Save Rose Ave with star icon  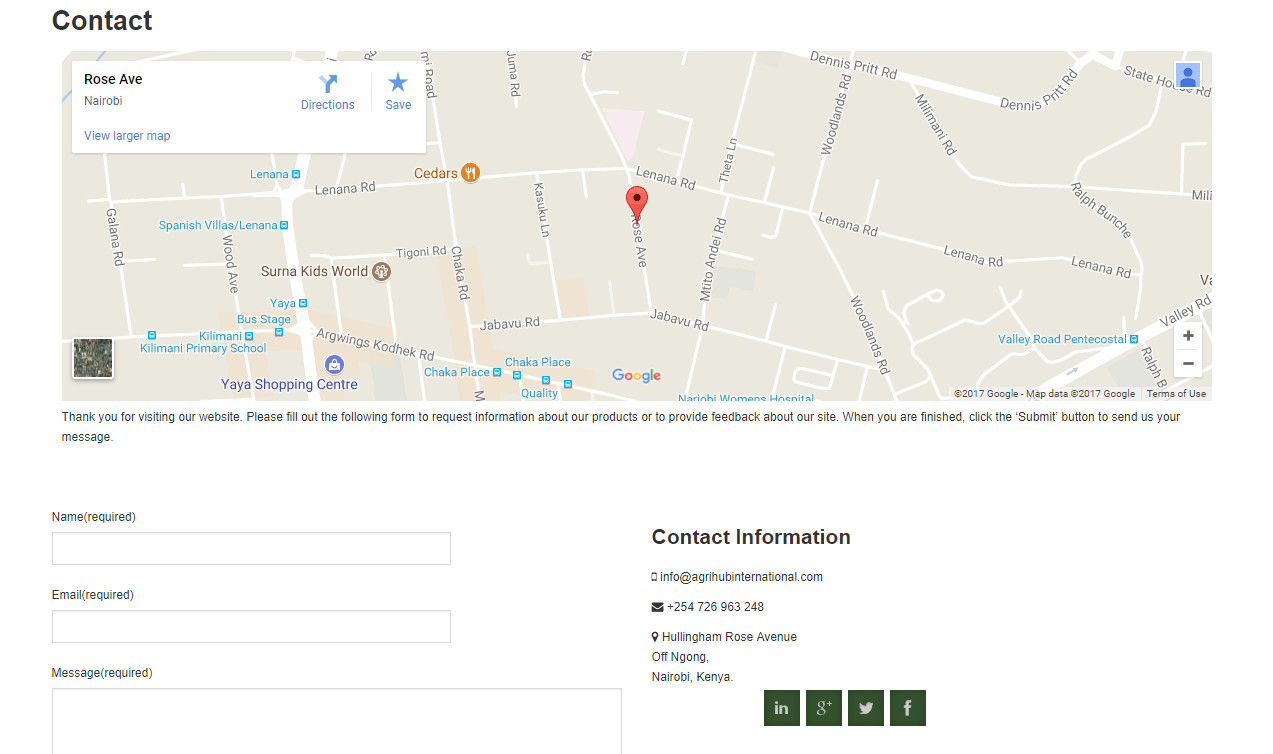[x=398, y=82]
